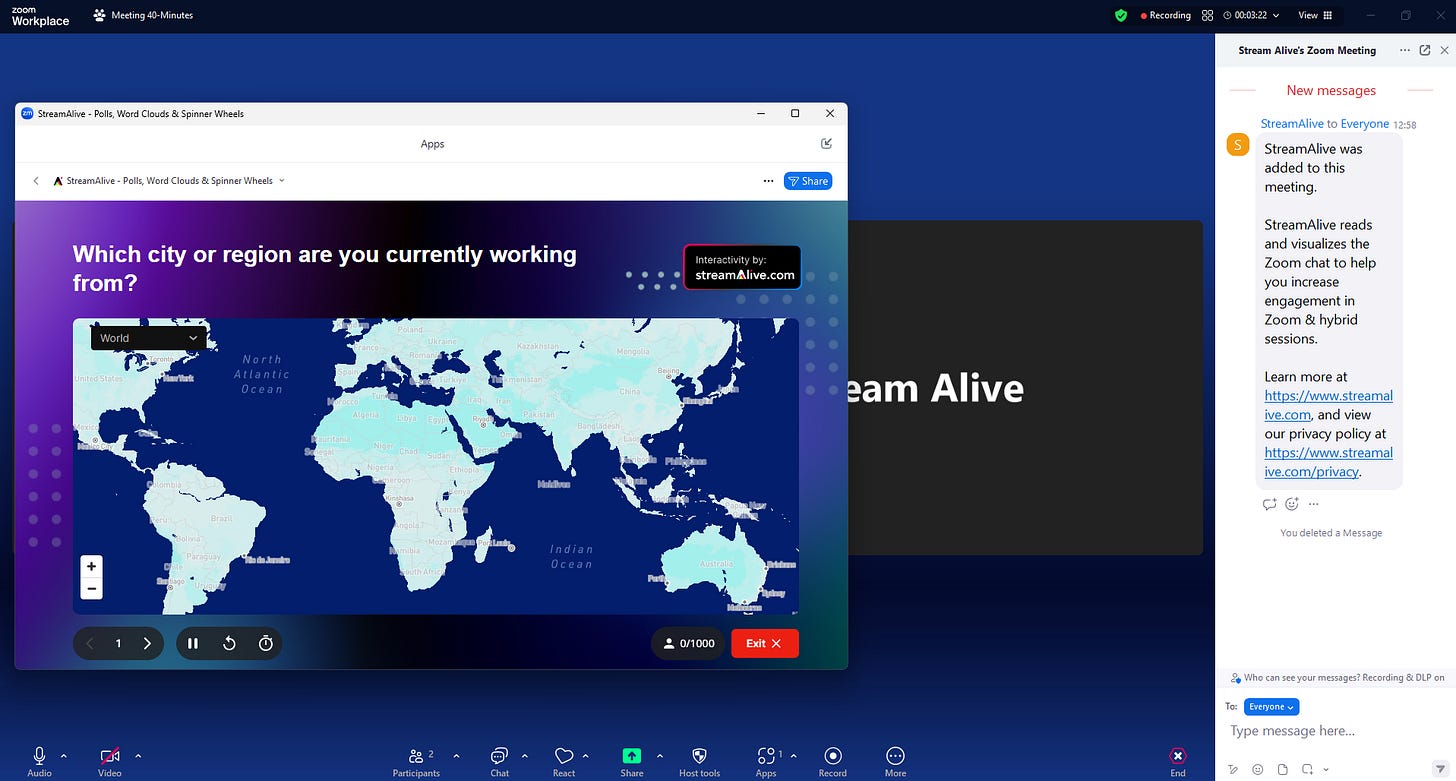Screen dimensions: 1456x781
Task: Click the 0/1000 participants counter
Action: pos(689,643)
